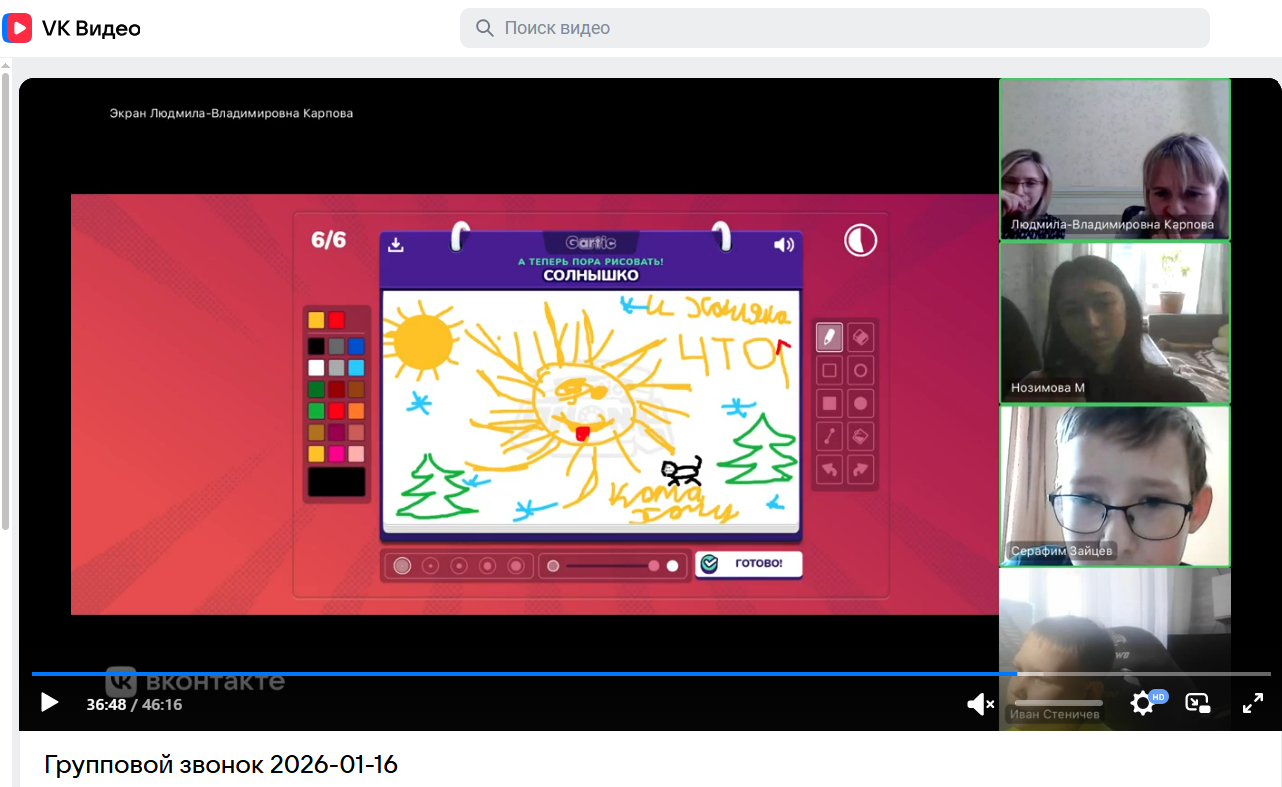1282x787 pixels.
Task: Click the Gartic timer clock icon
Action: click(860, 240)
